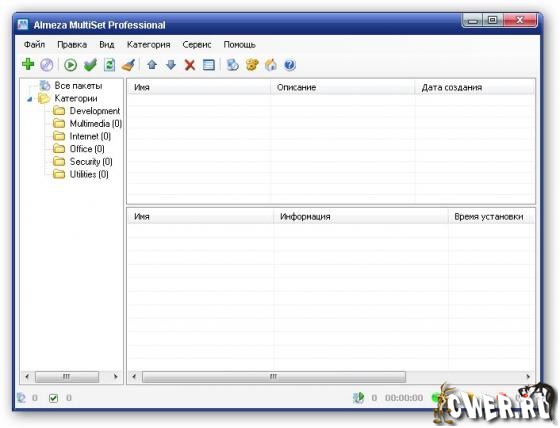This screenshot has width=560, height=428.
Task: Click the green checkmark toolbar icon
Action: tap(90, 65)
